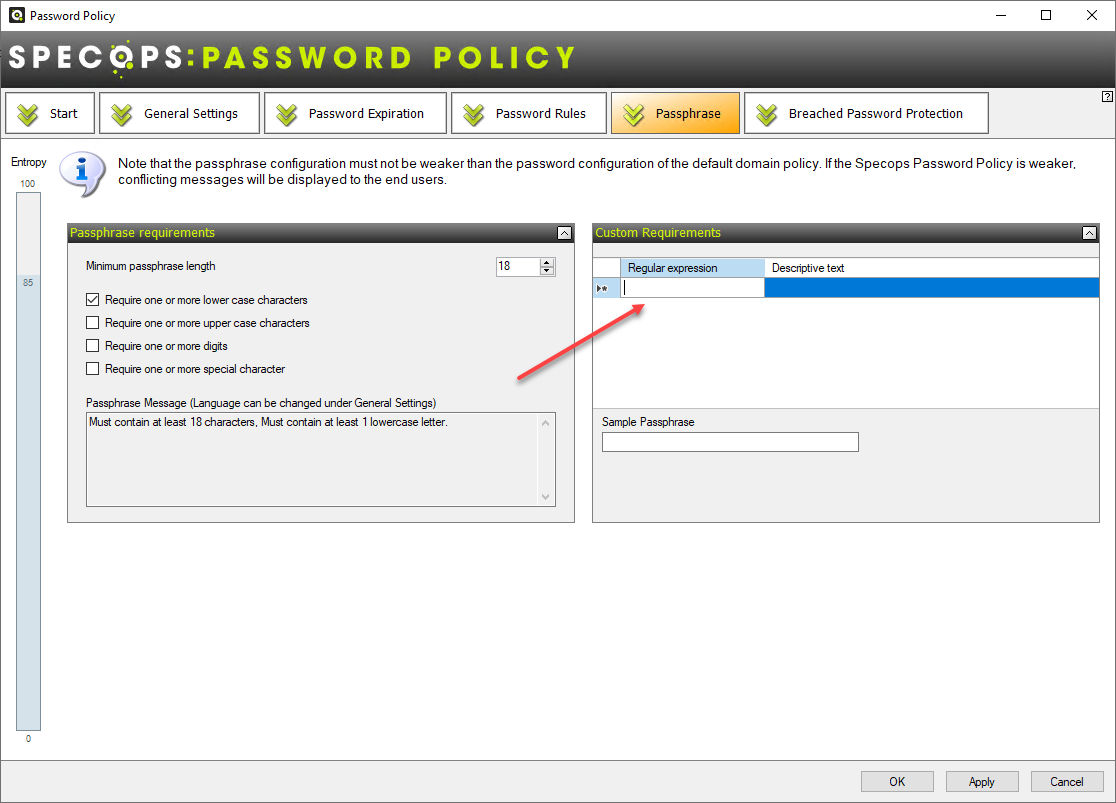This screenshot has width=1116, height=803.
Task: Click the info speech bubble icon
Action: point(82,172)
